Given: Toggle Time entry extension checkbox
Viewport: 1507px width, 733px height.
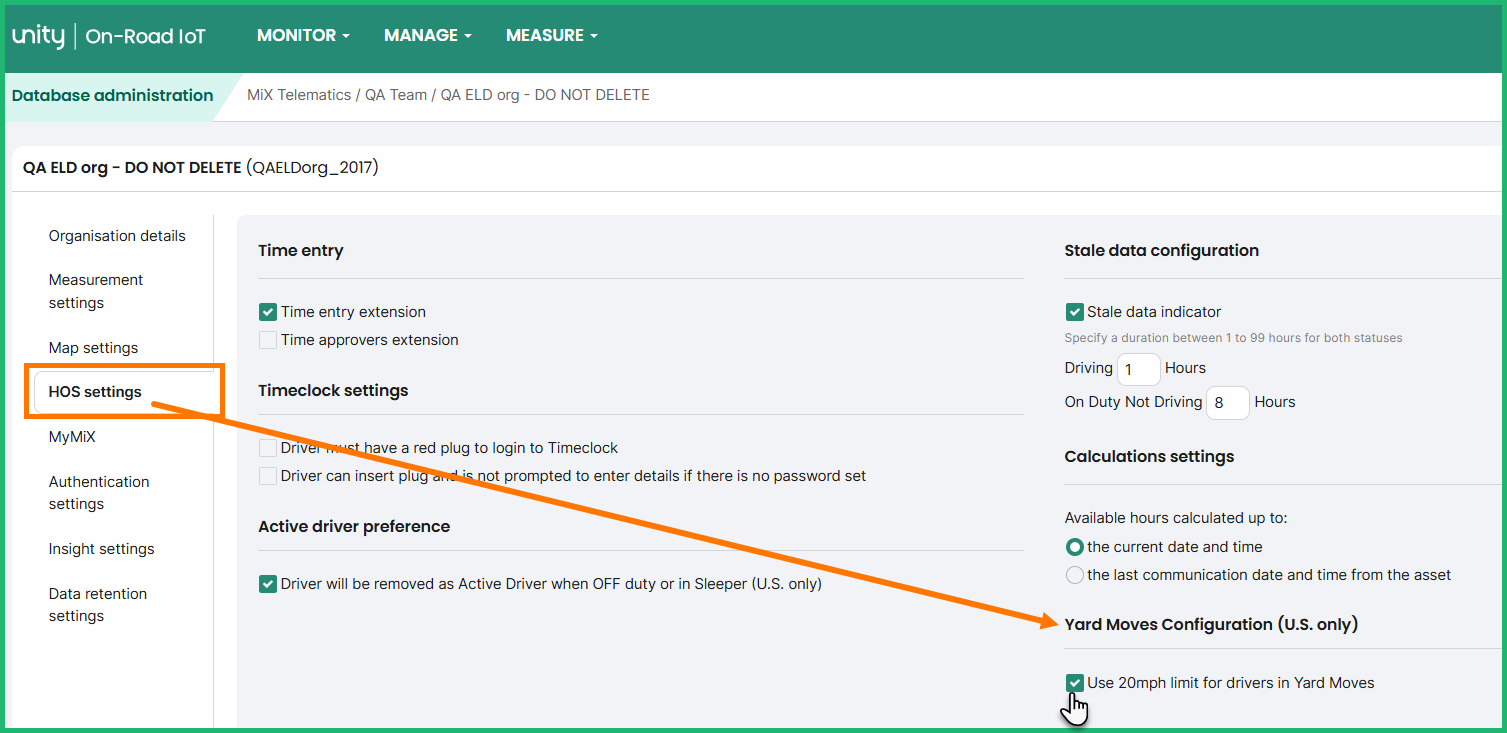Looking at the screenshot, I should [268, 312].
